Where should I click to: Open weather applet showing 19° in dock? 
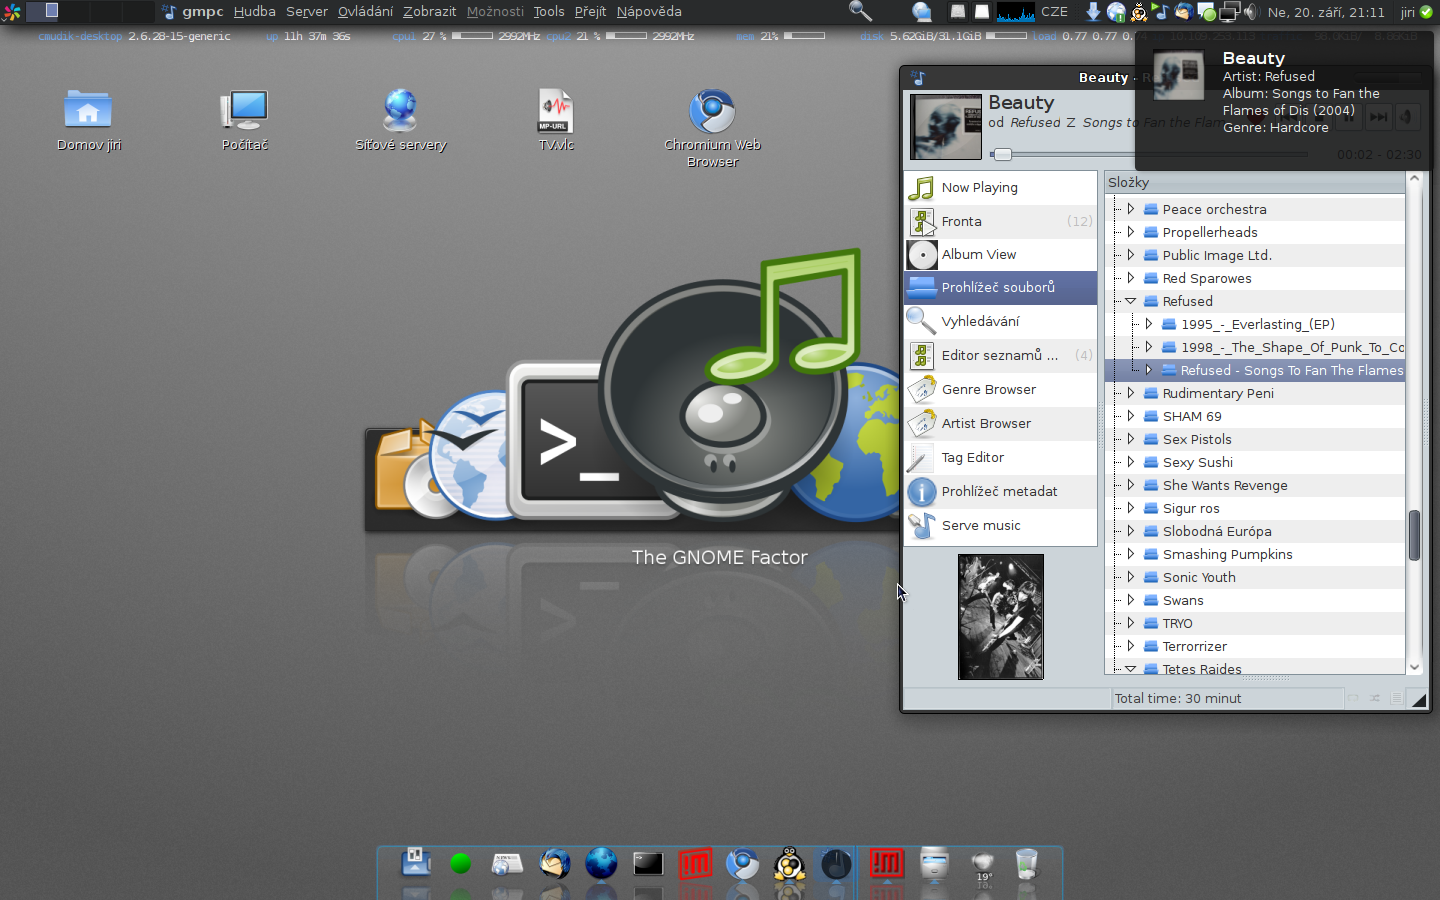[x=983, y=866]
